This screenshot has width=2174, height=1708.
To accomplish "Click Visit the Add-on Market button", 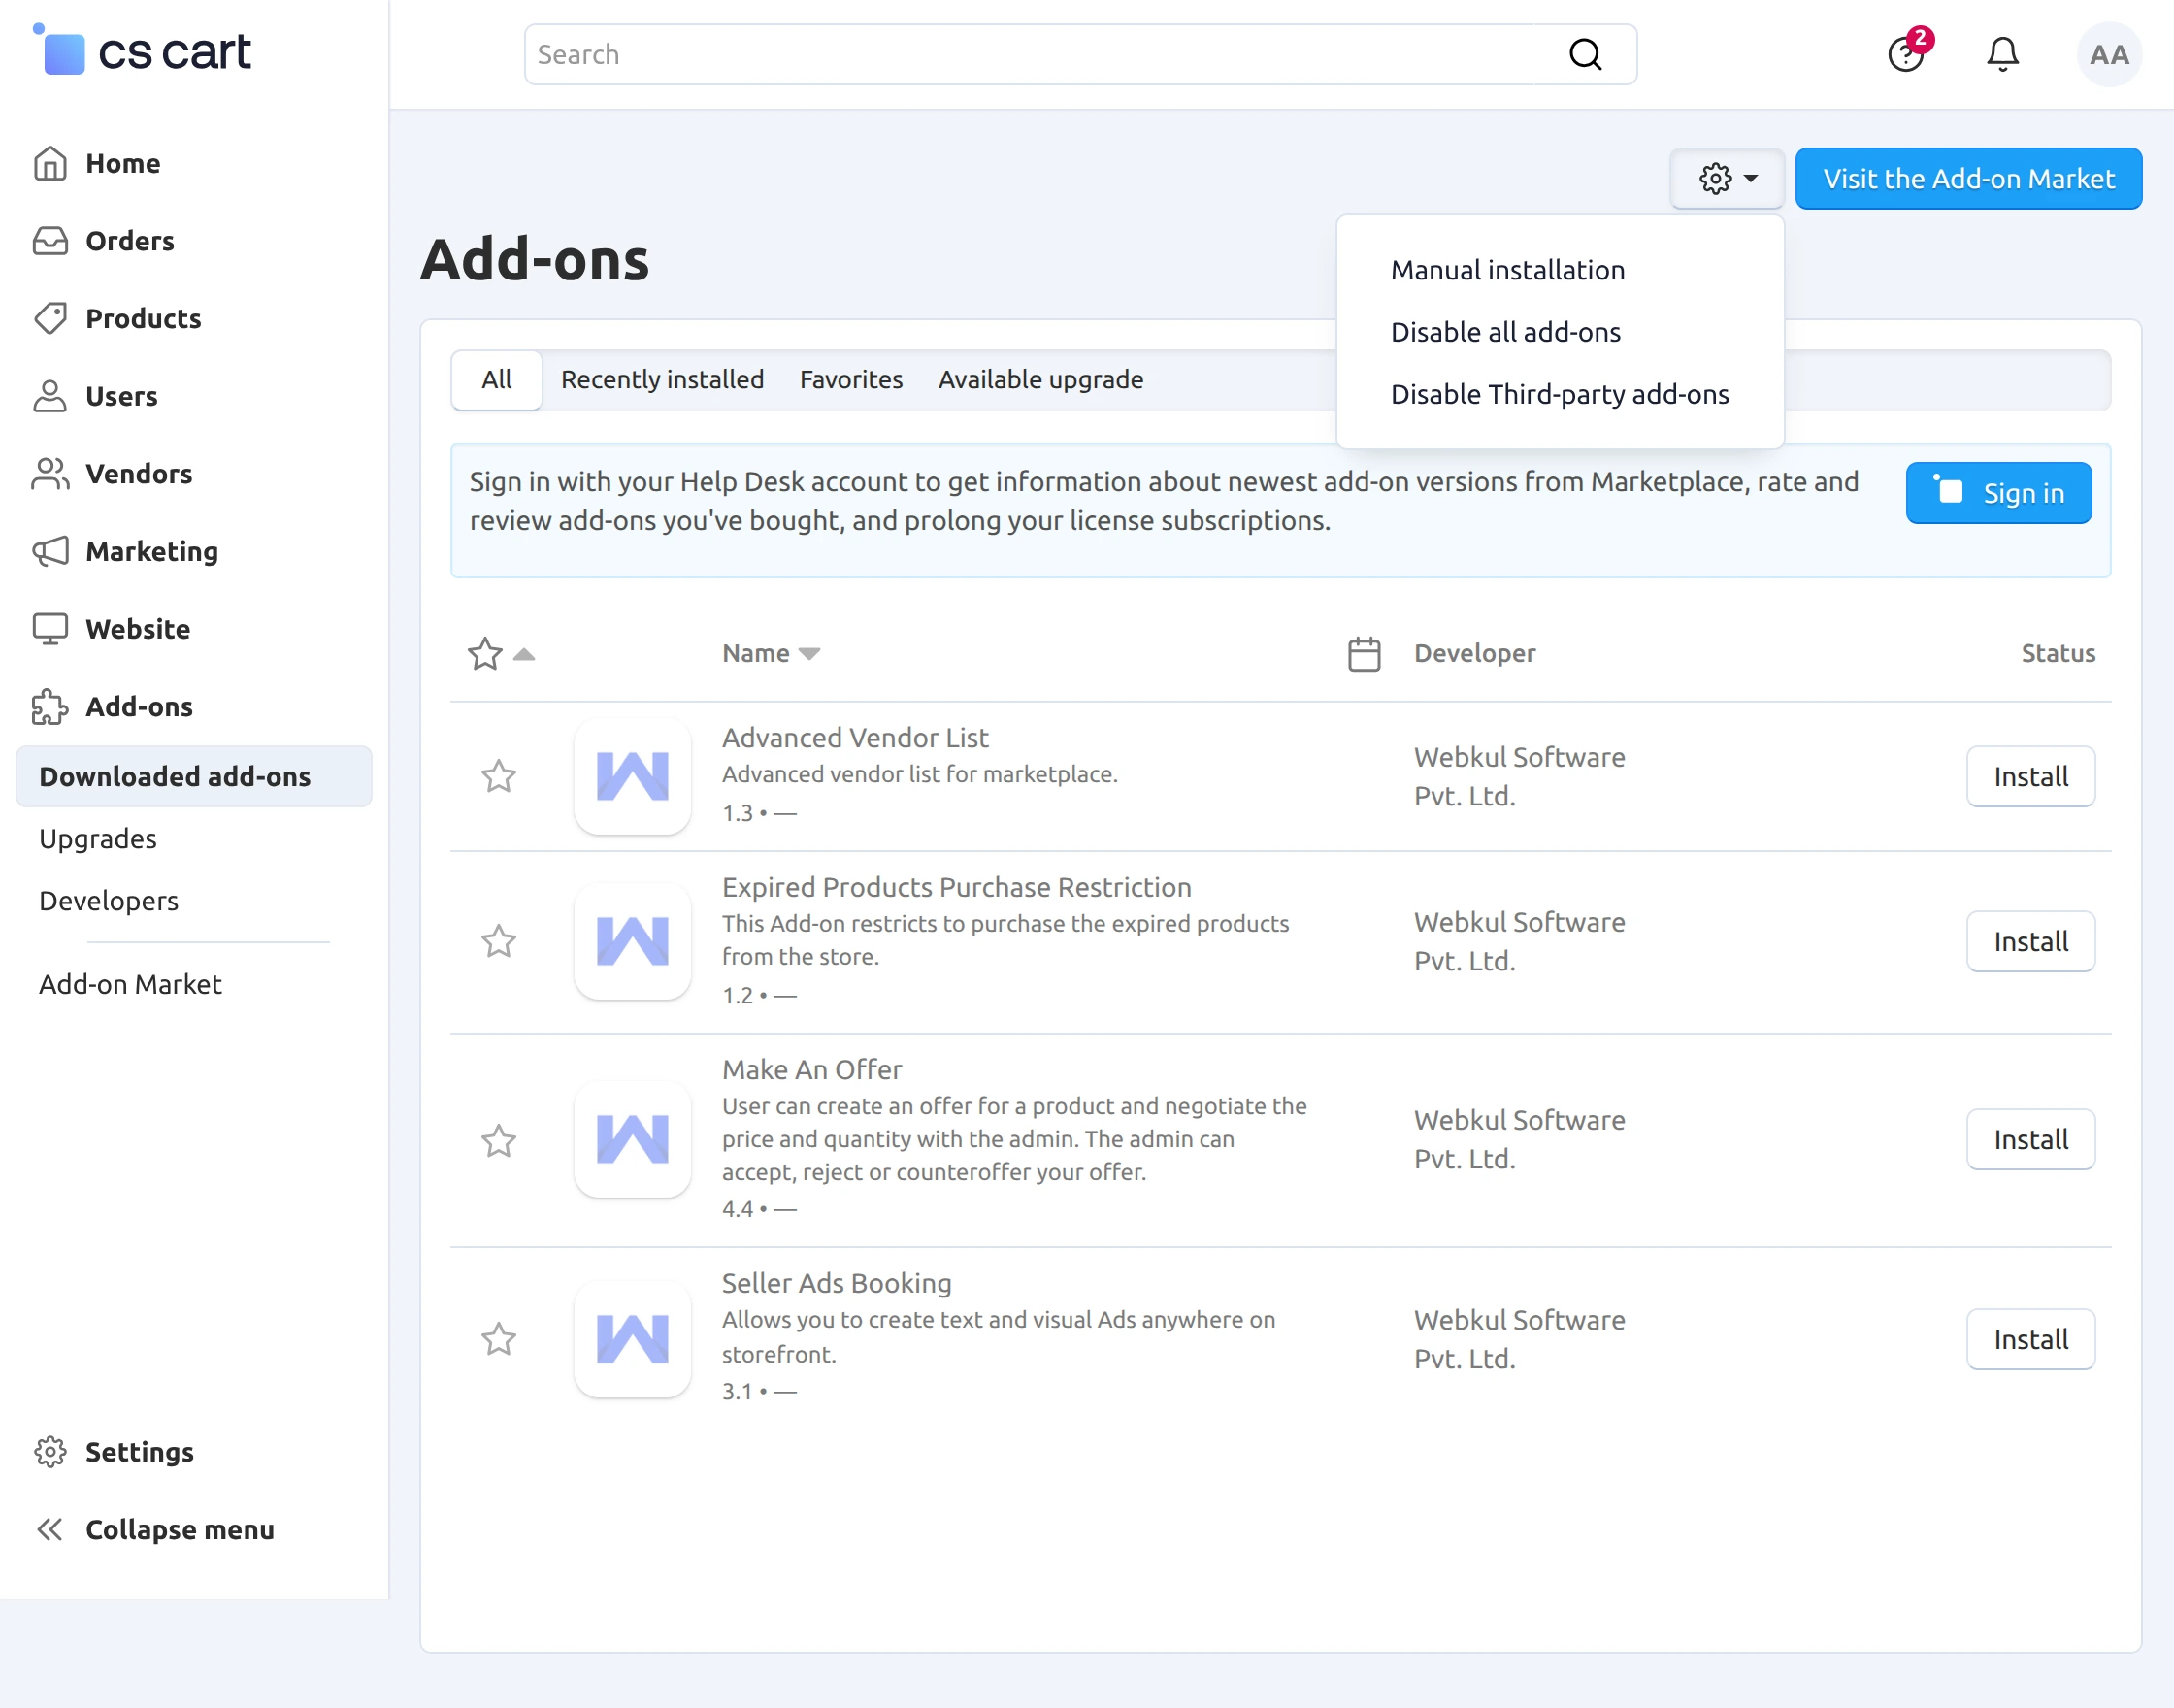I will click(x=1967, y=179).
